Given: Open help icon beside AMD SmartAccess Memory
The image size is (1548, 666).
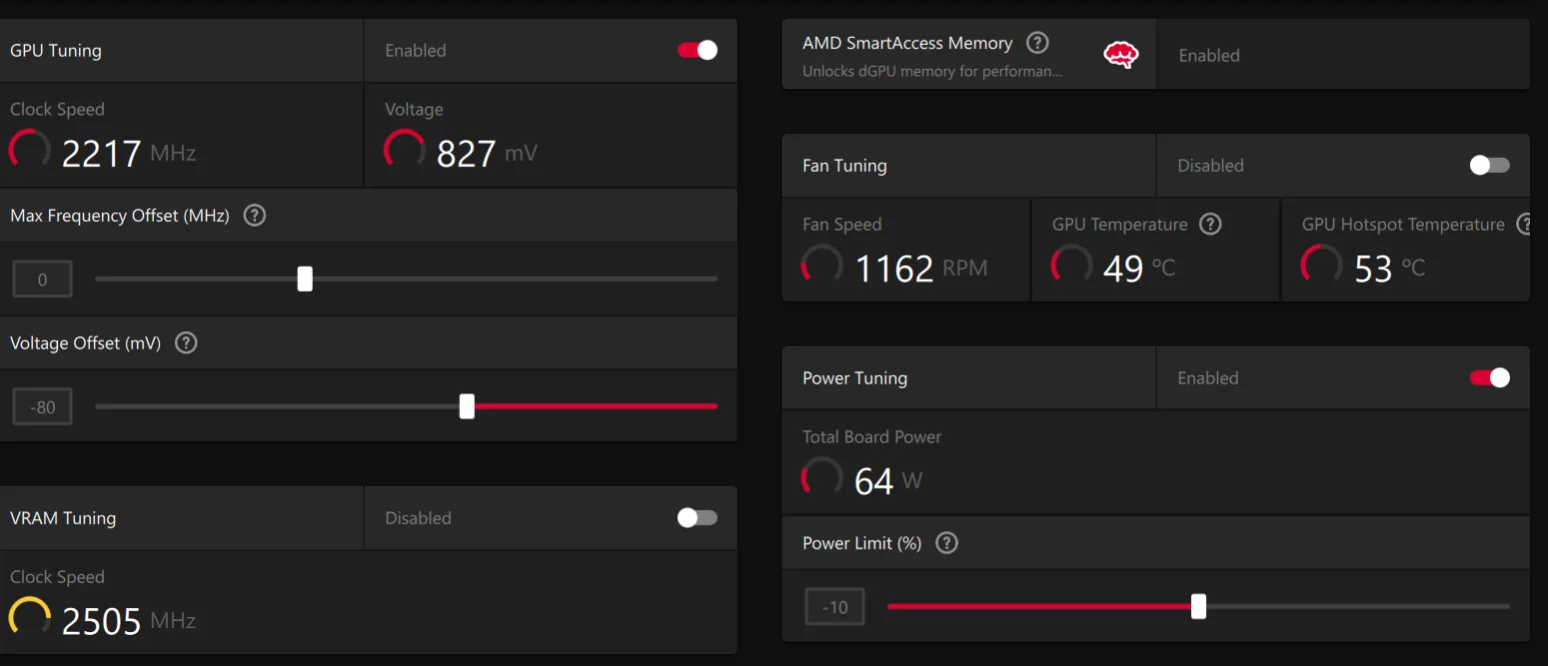Looking at the screenshot, I should point(1038,43).
